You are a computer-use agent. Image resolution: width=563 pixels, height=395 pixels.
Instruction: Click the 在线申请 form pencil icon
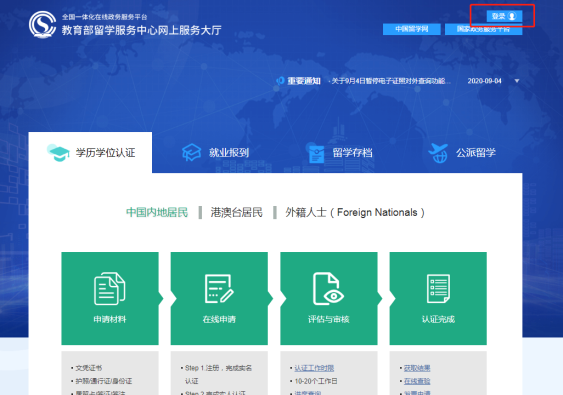(219, 289)
